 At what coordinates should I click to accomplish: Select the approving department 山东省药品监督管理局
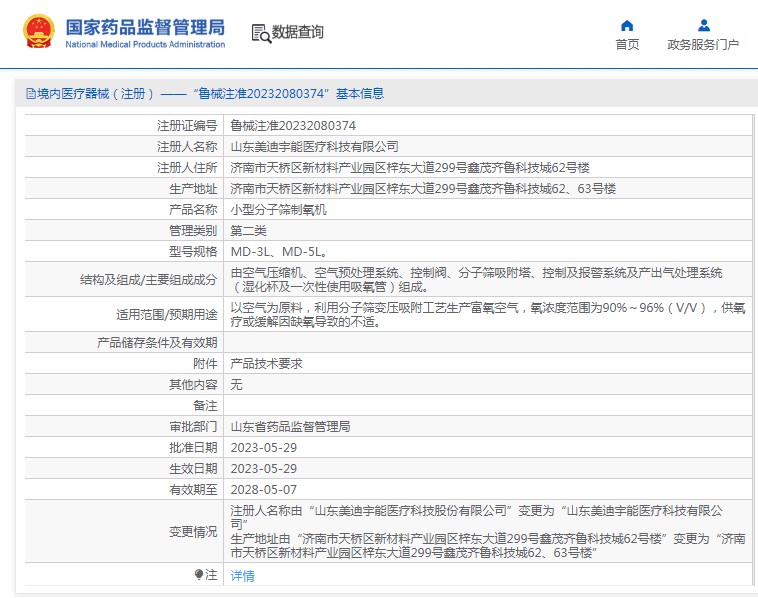click(x=290, y=427)
